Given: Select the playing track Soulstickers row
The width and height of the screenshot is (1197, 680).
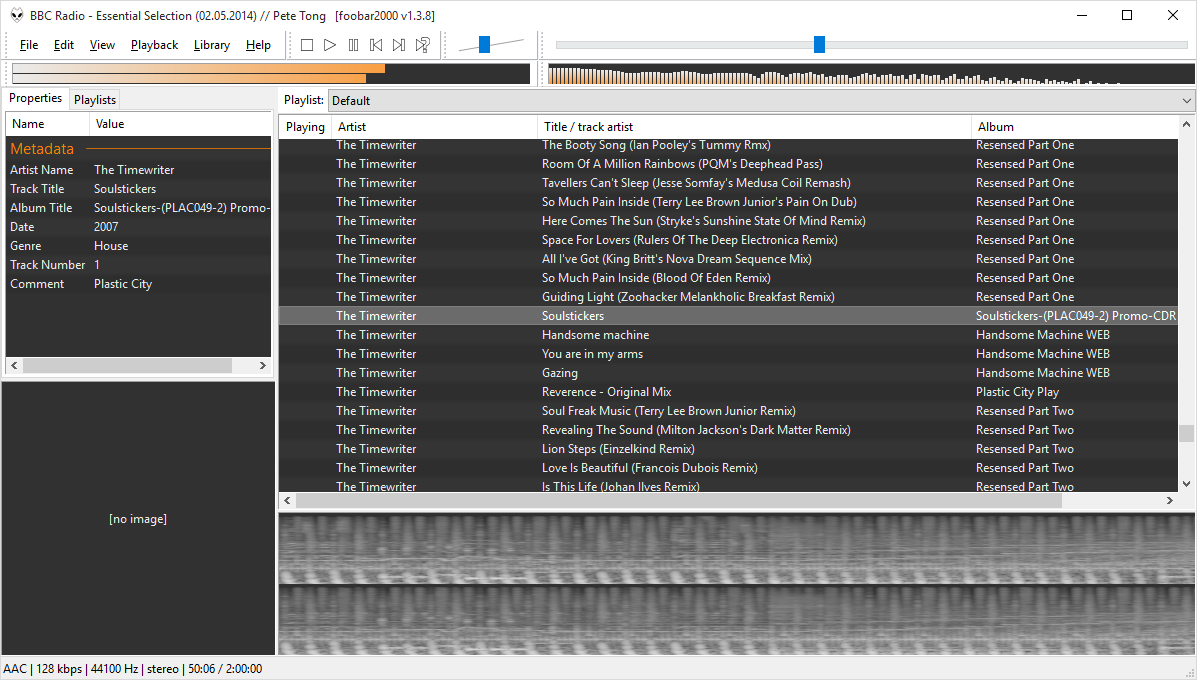Looking at the screenshot, I should tap(728, 316).
